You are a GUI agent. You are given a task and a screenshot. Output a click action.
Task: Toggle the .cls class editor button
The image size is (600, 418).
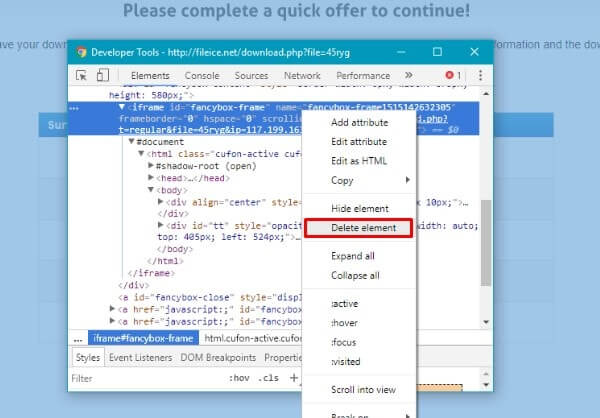coord(268,378)
